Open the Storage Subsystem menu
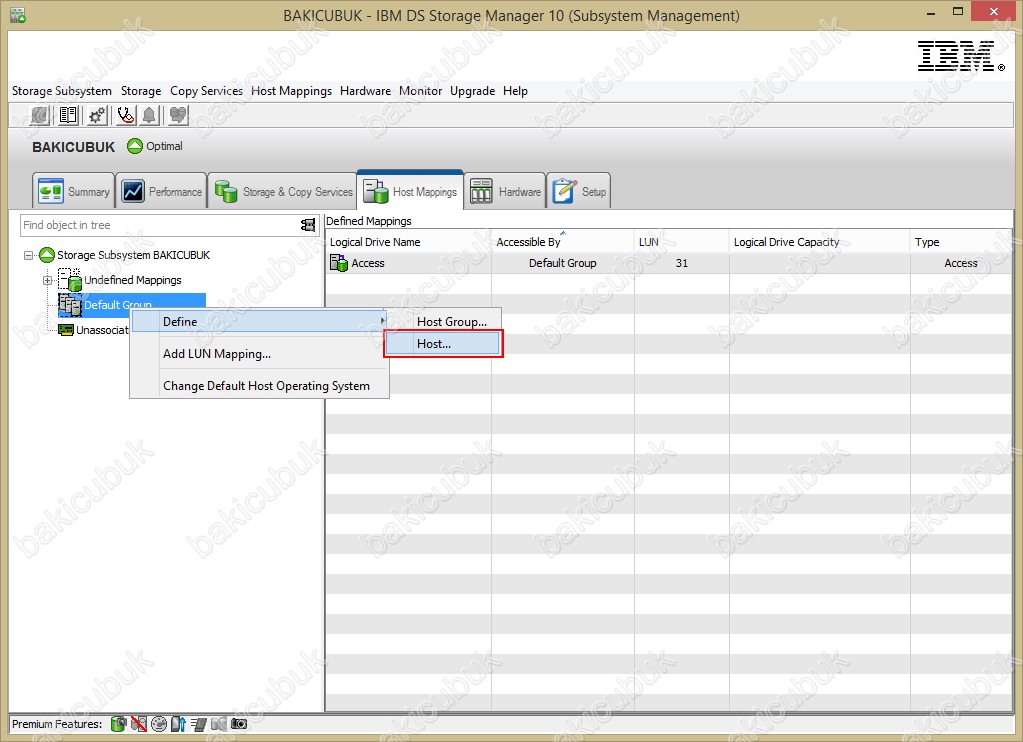The image size is (1023, 742). [x=62, y=91]
